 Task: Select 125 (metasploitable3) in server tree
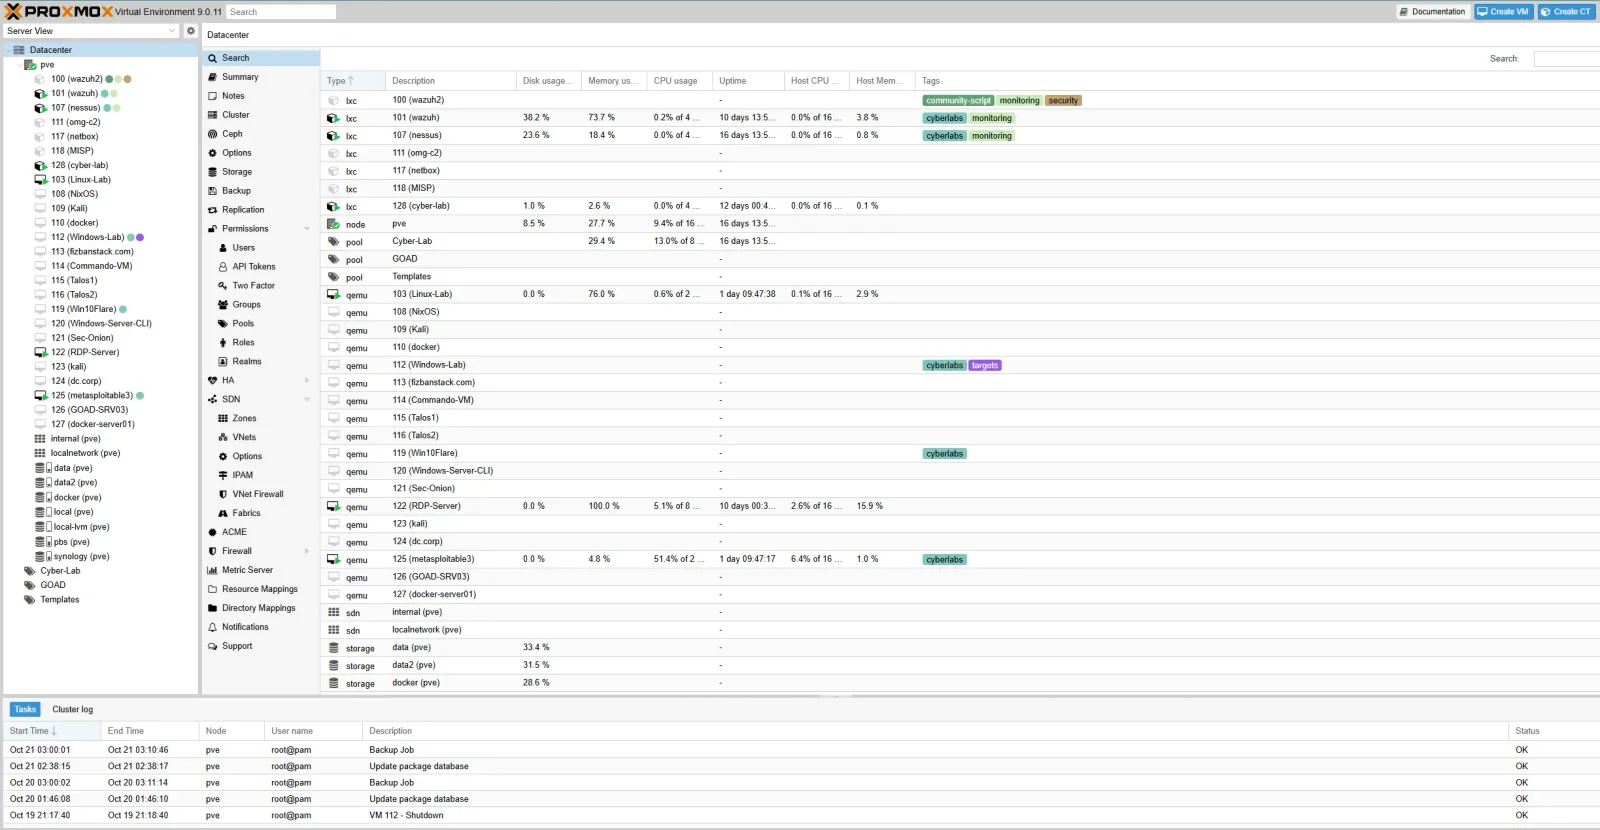pyautogui.click(x=91, y=396)
